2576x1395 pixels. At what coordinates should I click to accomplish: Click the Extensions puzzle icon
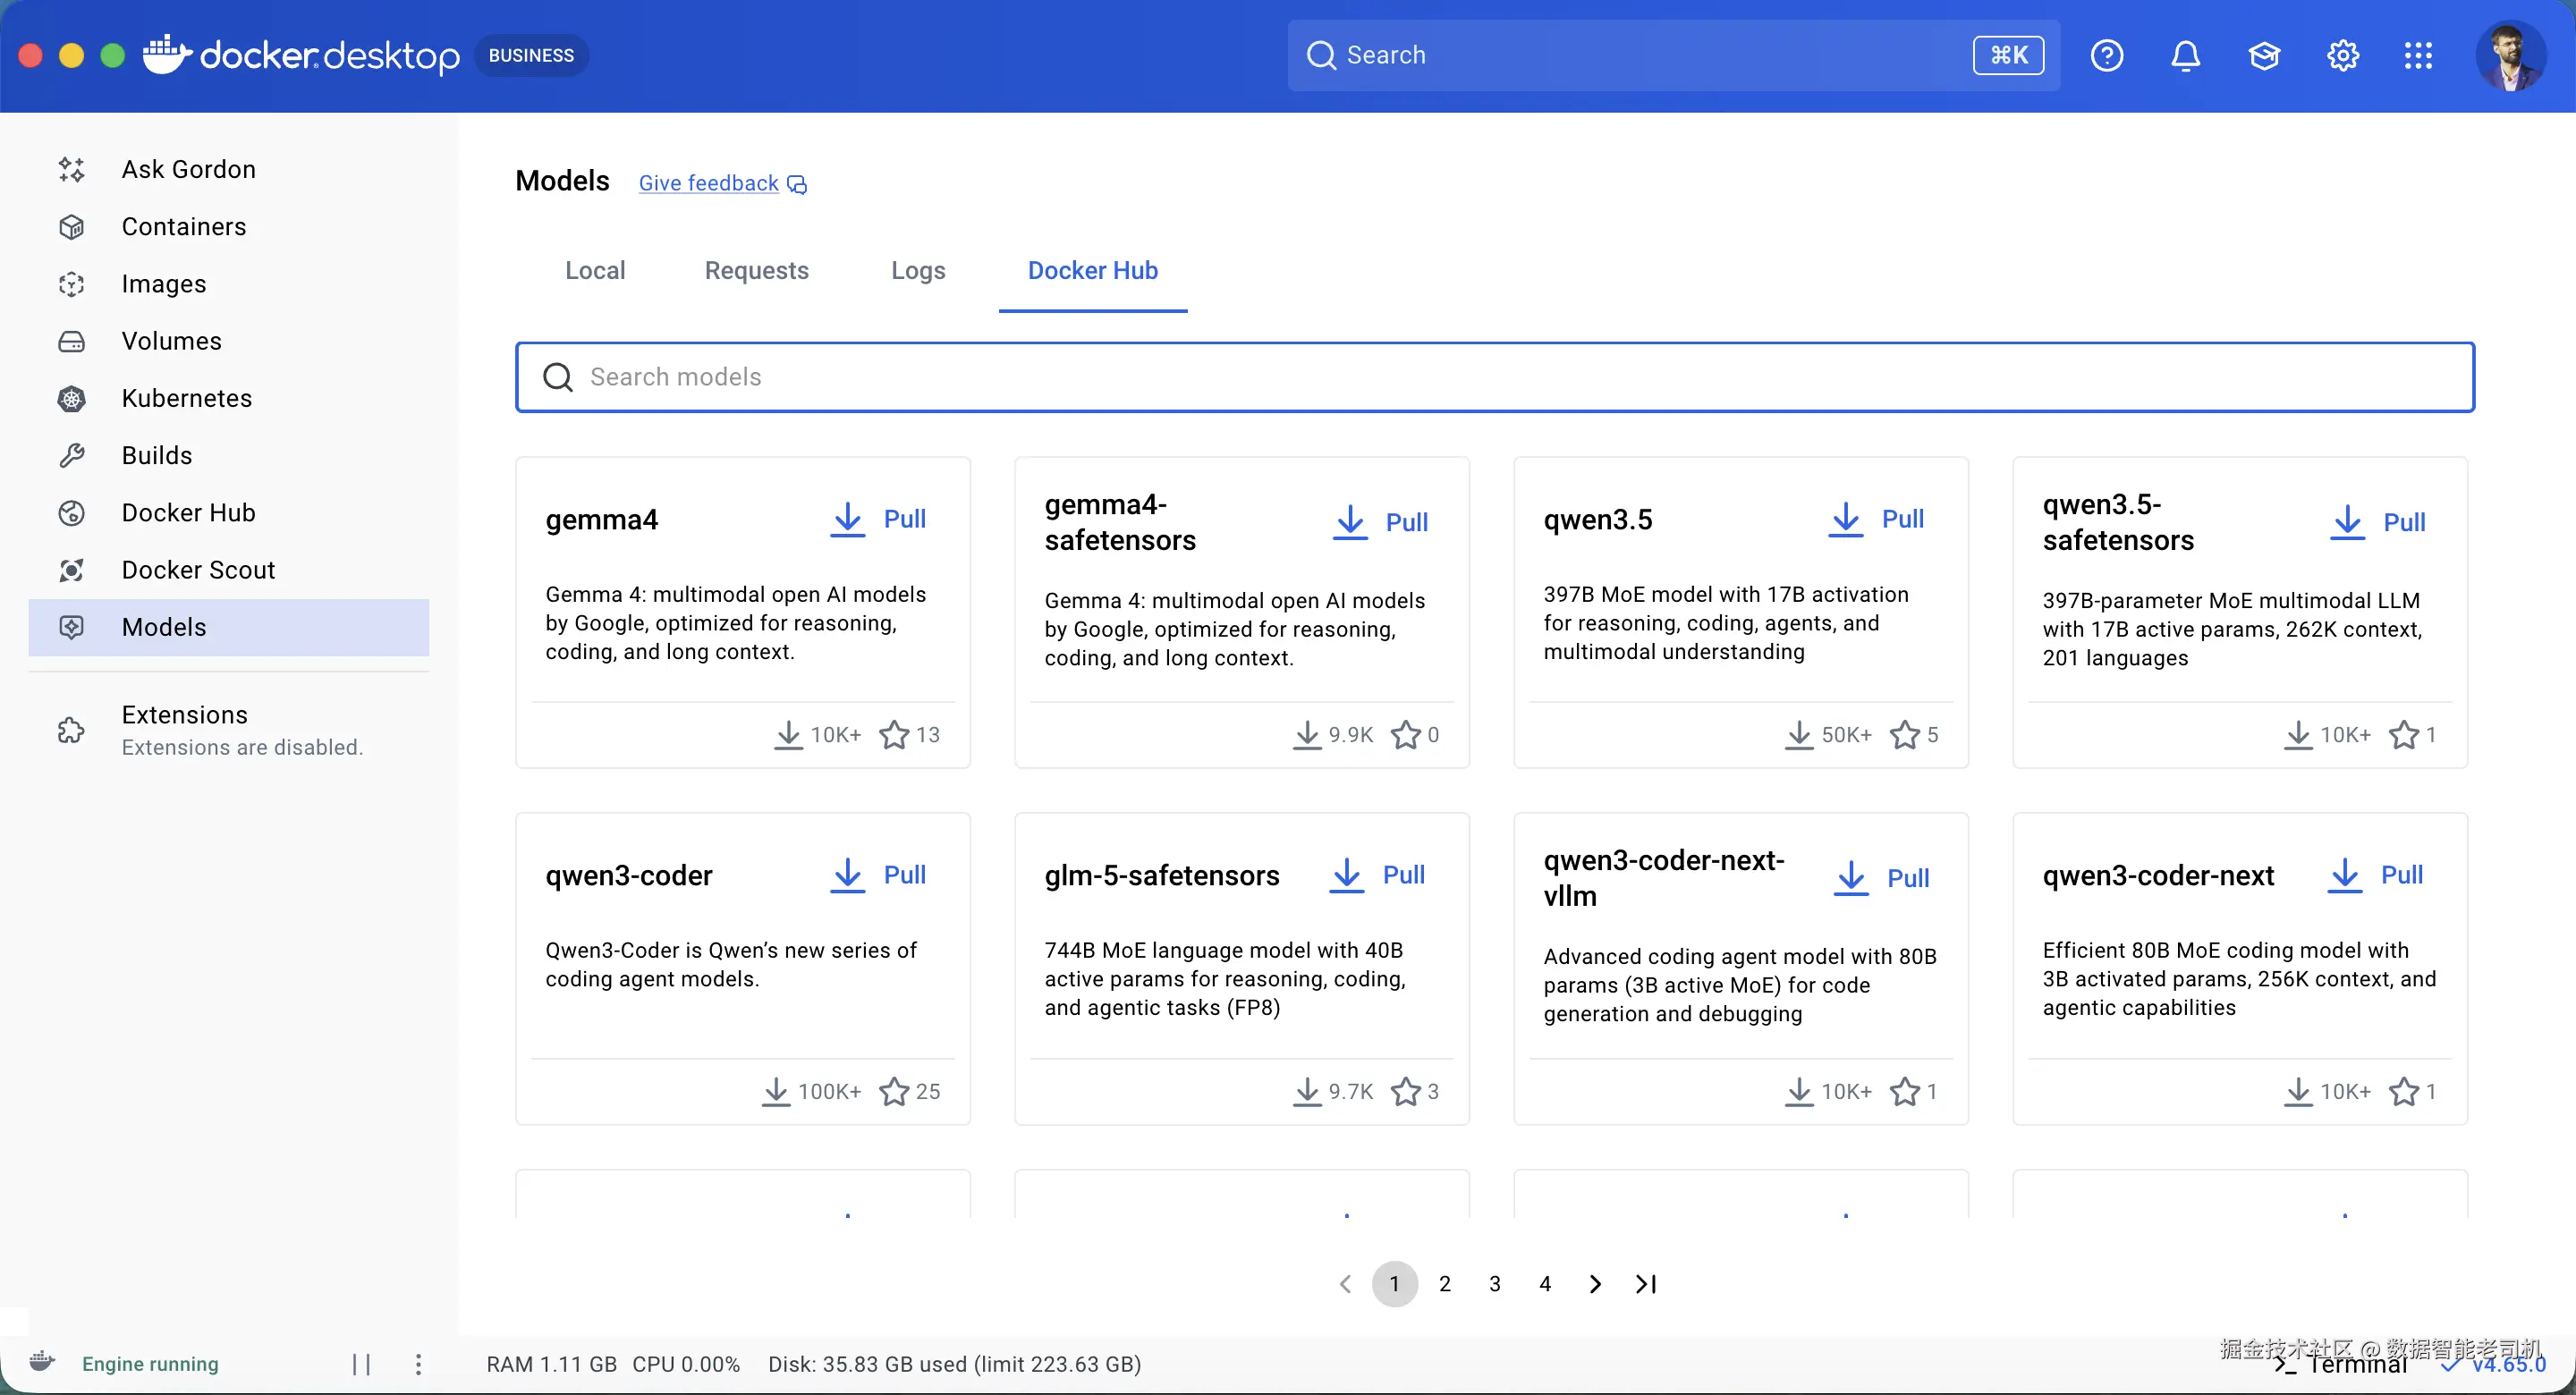pos(71,730)
